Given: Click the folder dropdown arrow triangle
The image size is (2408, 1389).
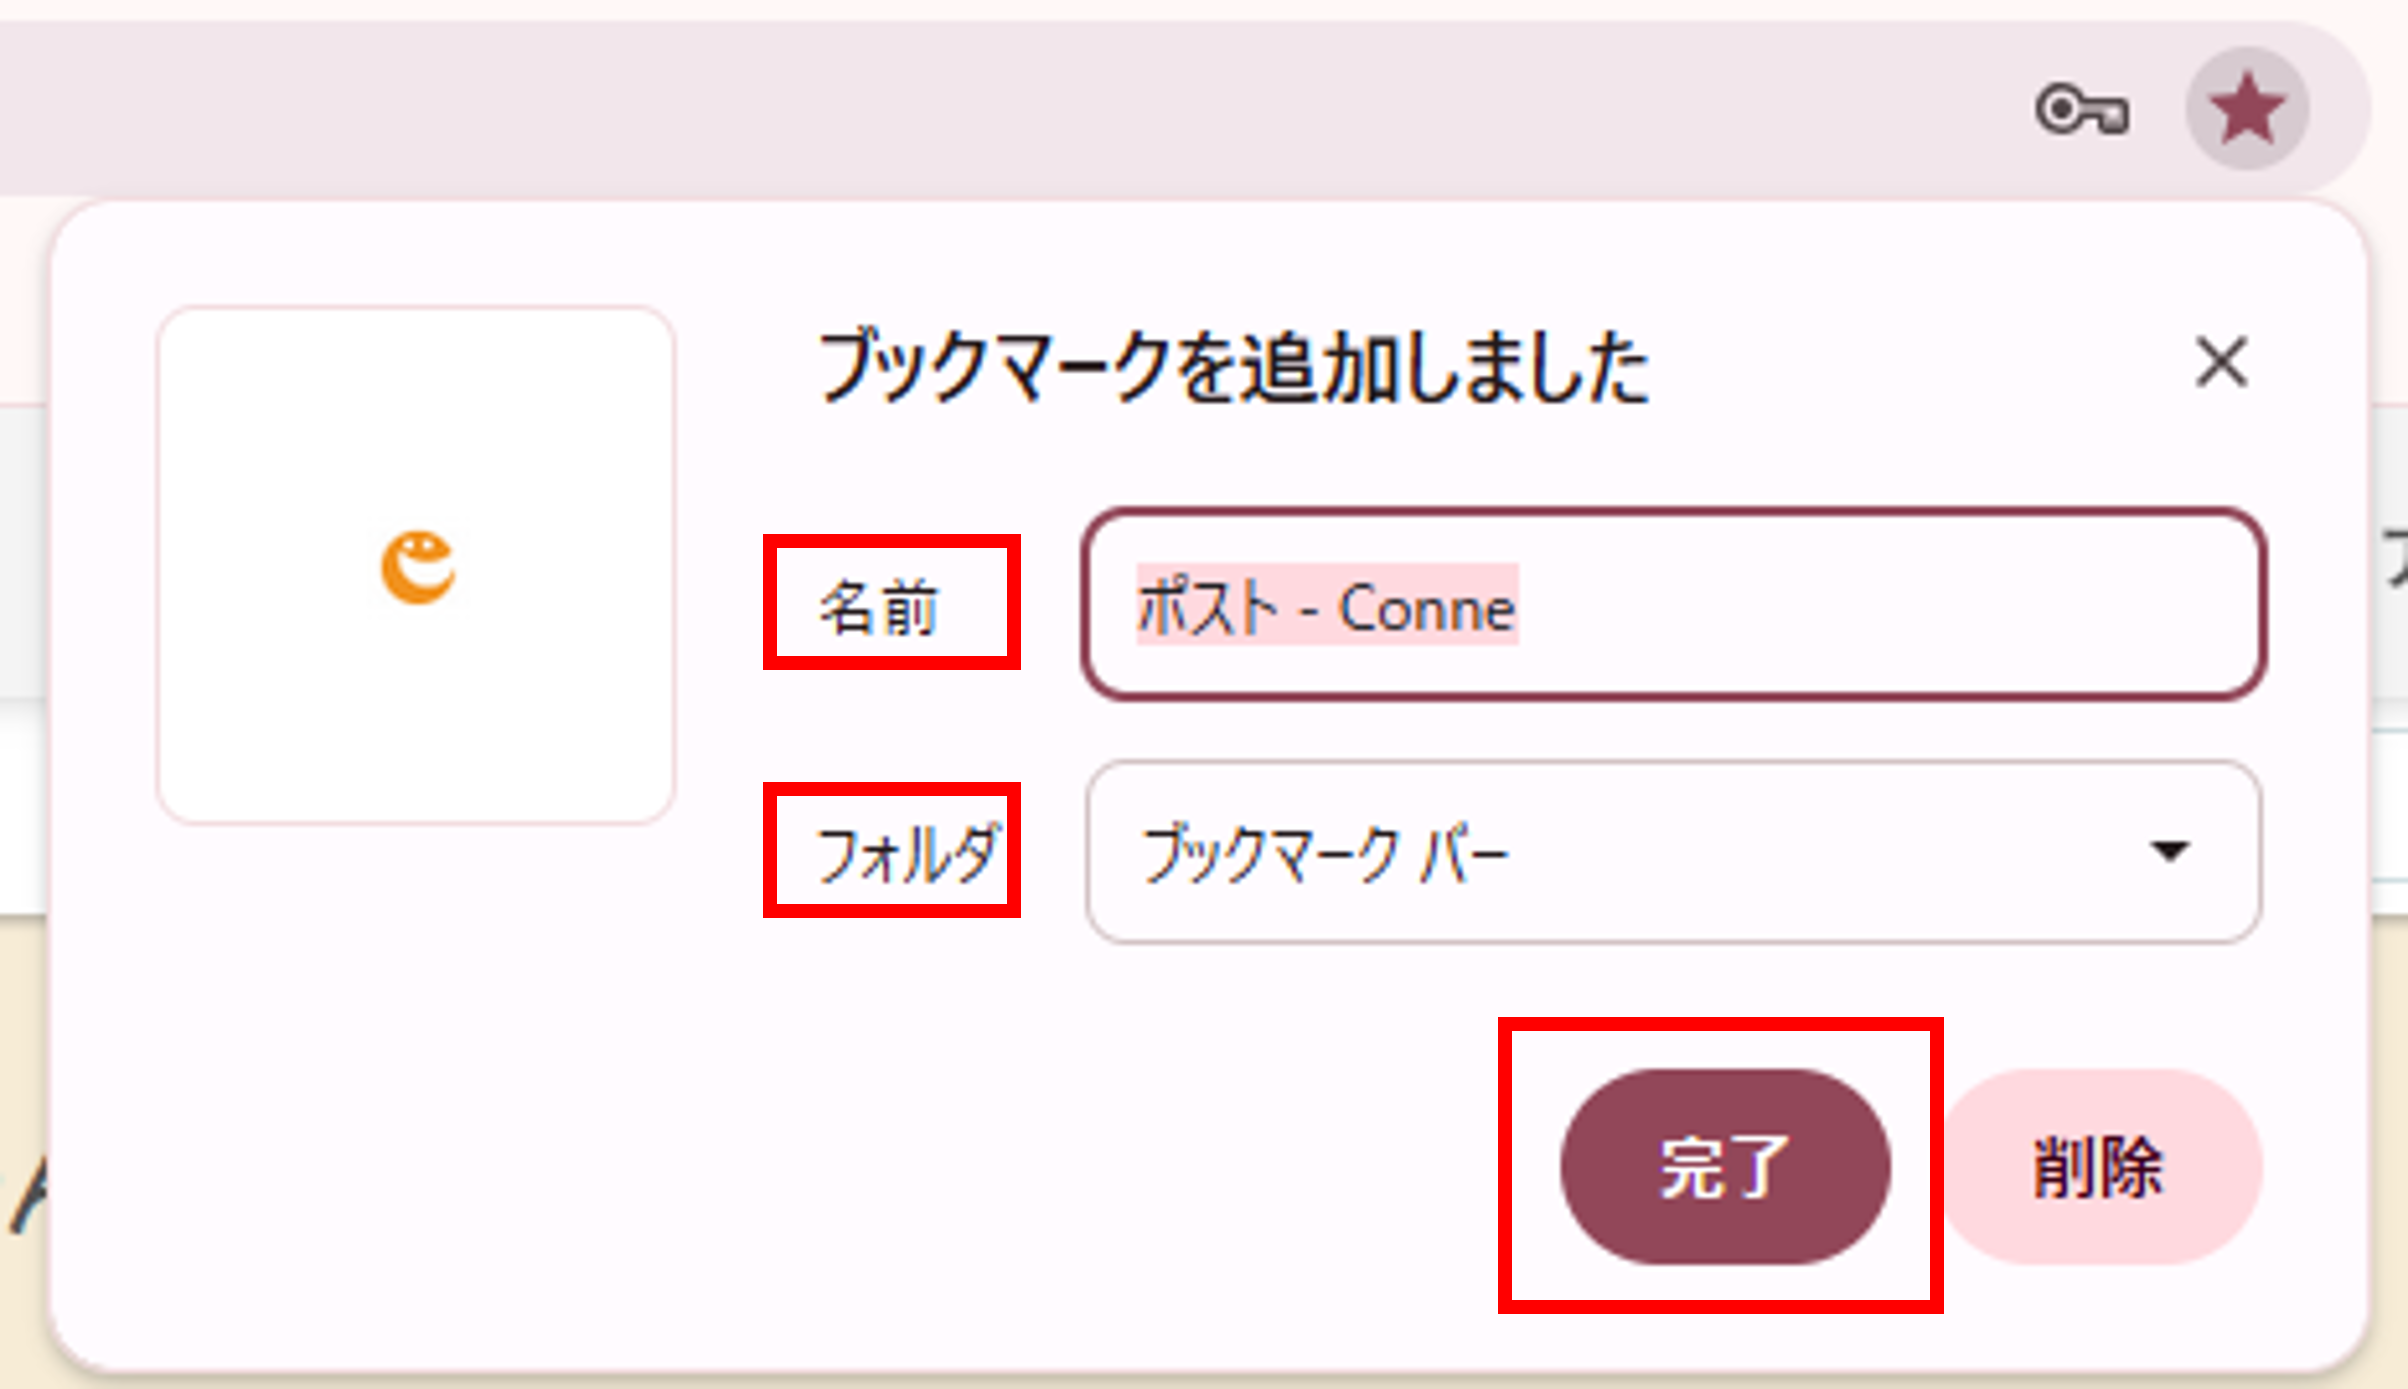Looking at the screenshot, I should pyautogui.click(x=2169, y=851).
